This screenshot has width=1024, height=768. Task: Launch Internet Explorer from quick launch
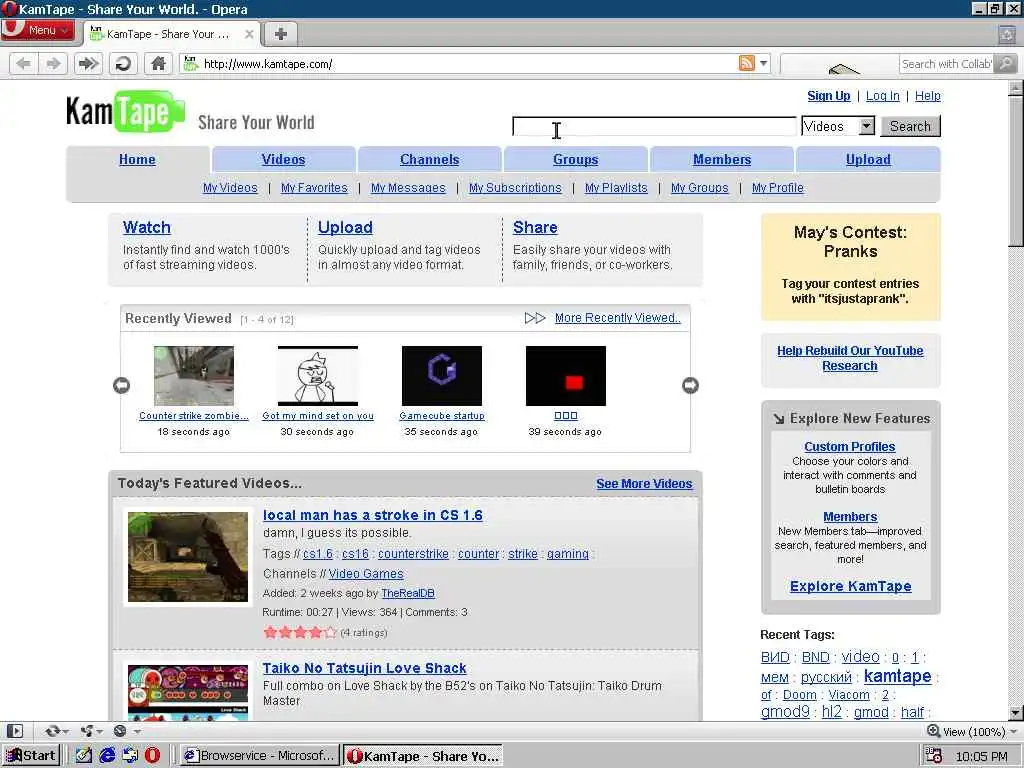click(x=107, y=756)
